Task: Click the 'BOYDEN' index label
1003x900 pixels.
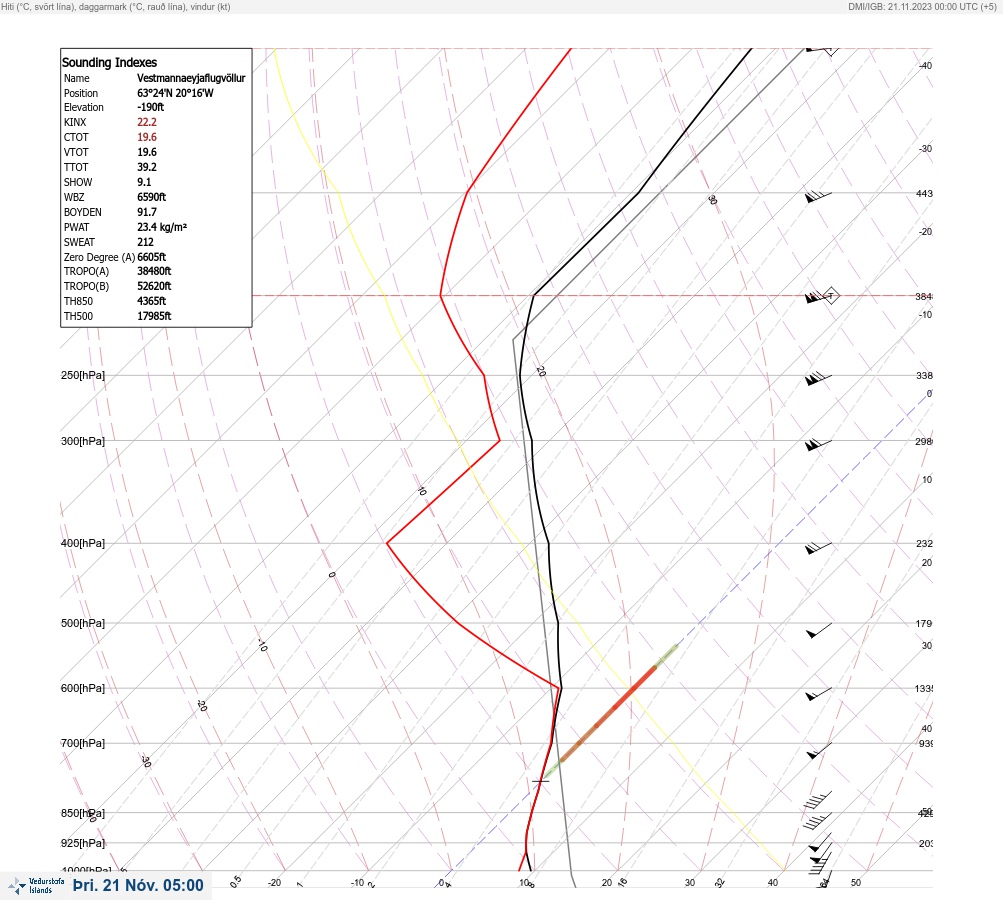Action: click(83, 212)
